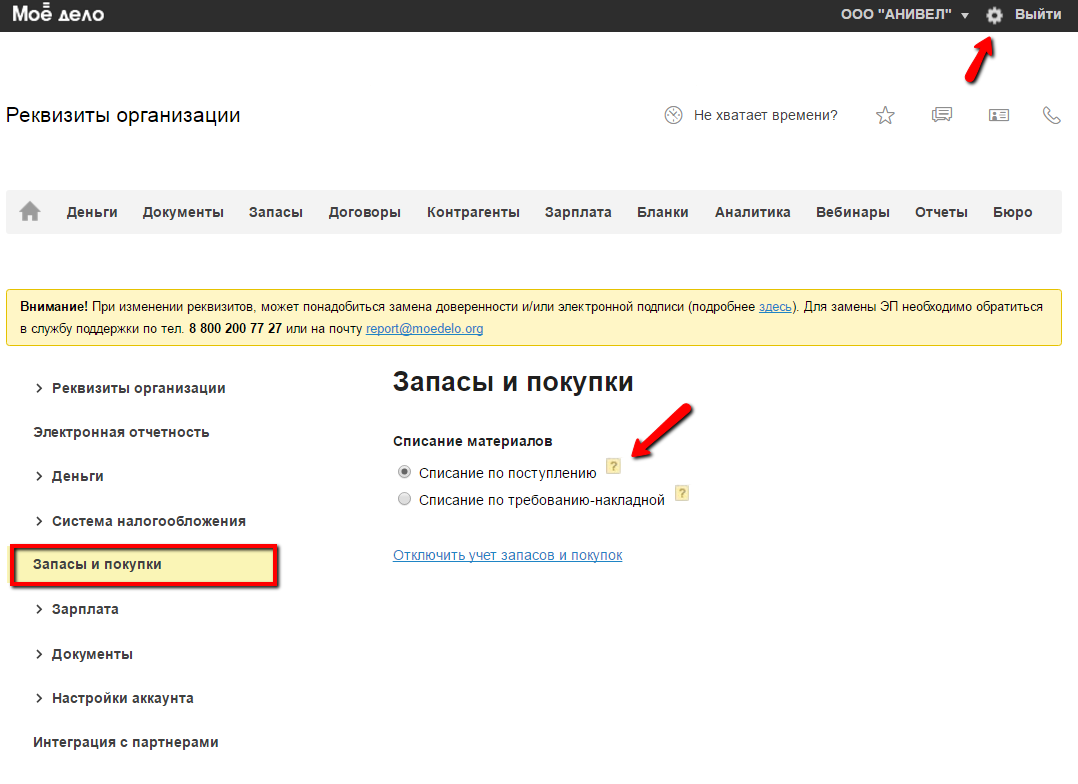Open the ООО "АНИВЕЛ" organization dropdown

pyautogui.click(x=905, y=15)
